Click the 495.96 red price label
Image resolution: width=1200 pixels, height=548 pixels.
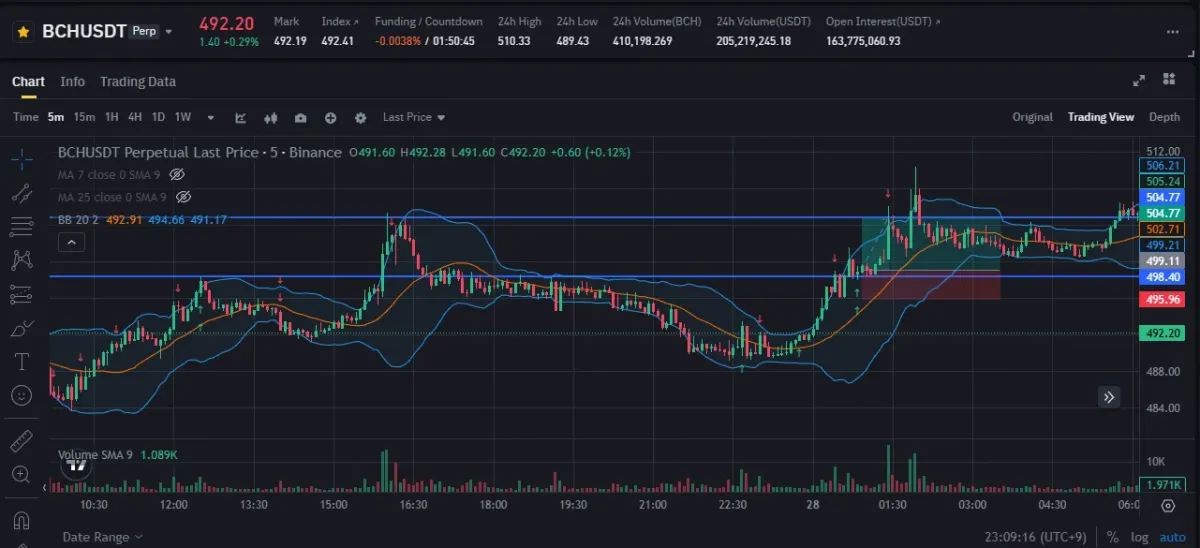(x=1162, y=299)
